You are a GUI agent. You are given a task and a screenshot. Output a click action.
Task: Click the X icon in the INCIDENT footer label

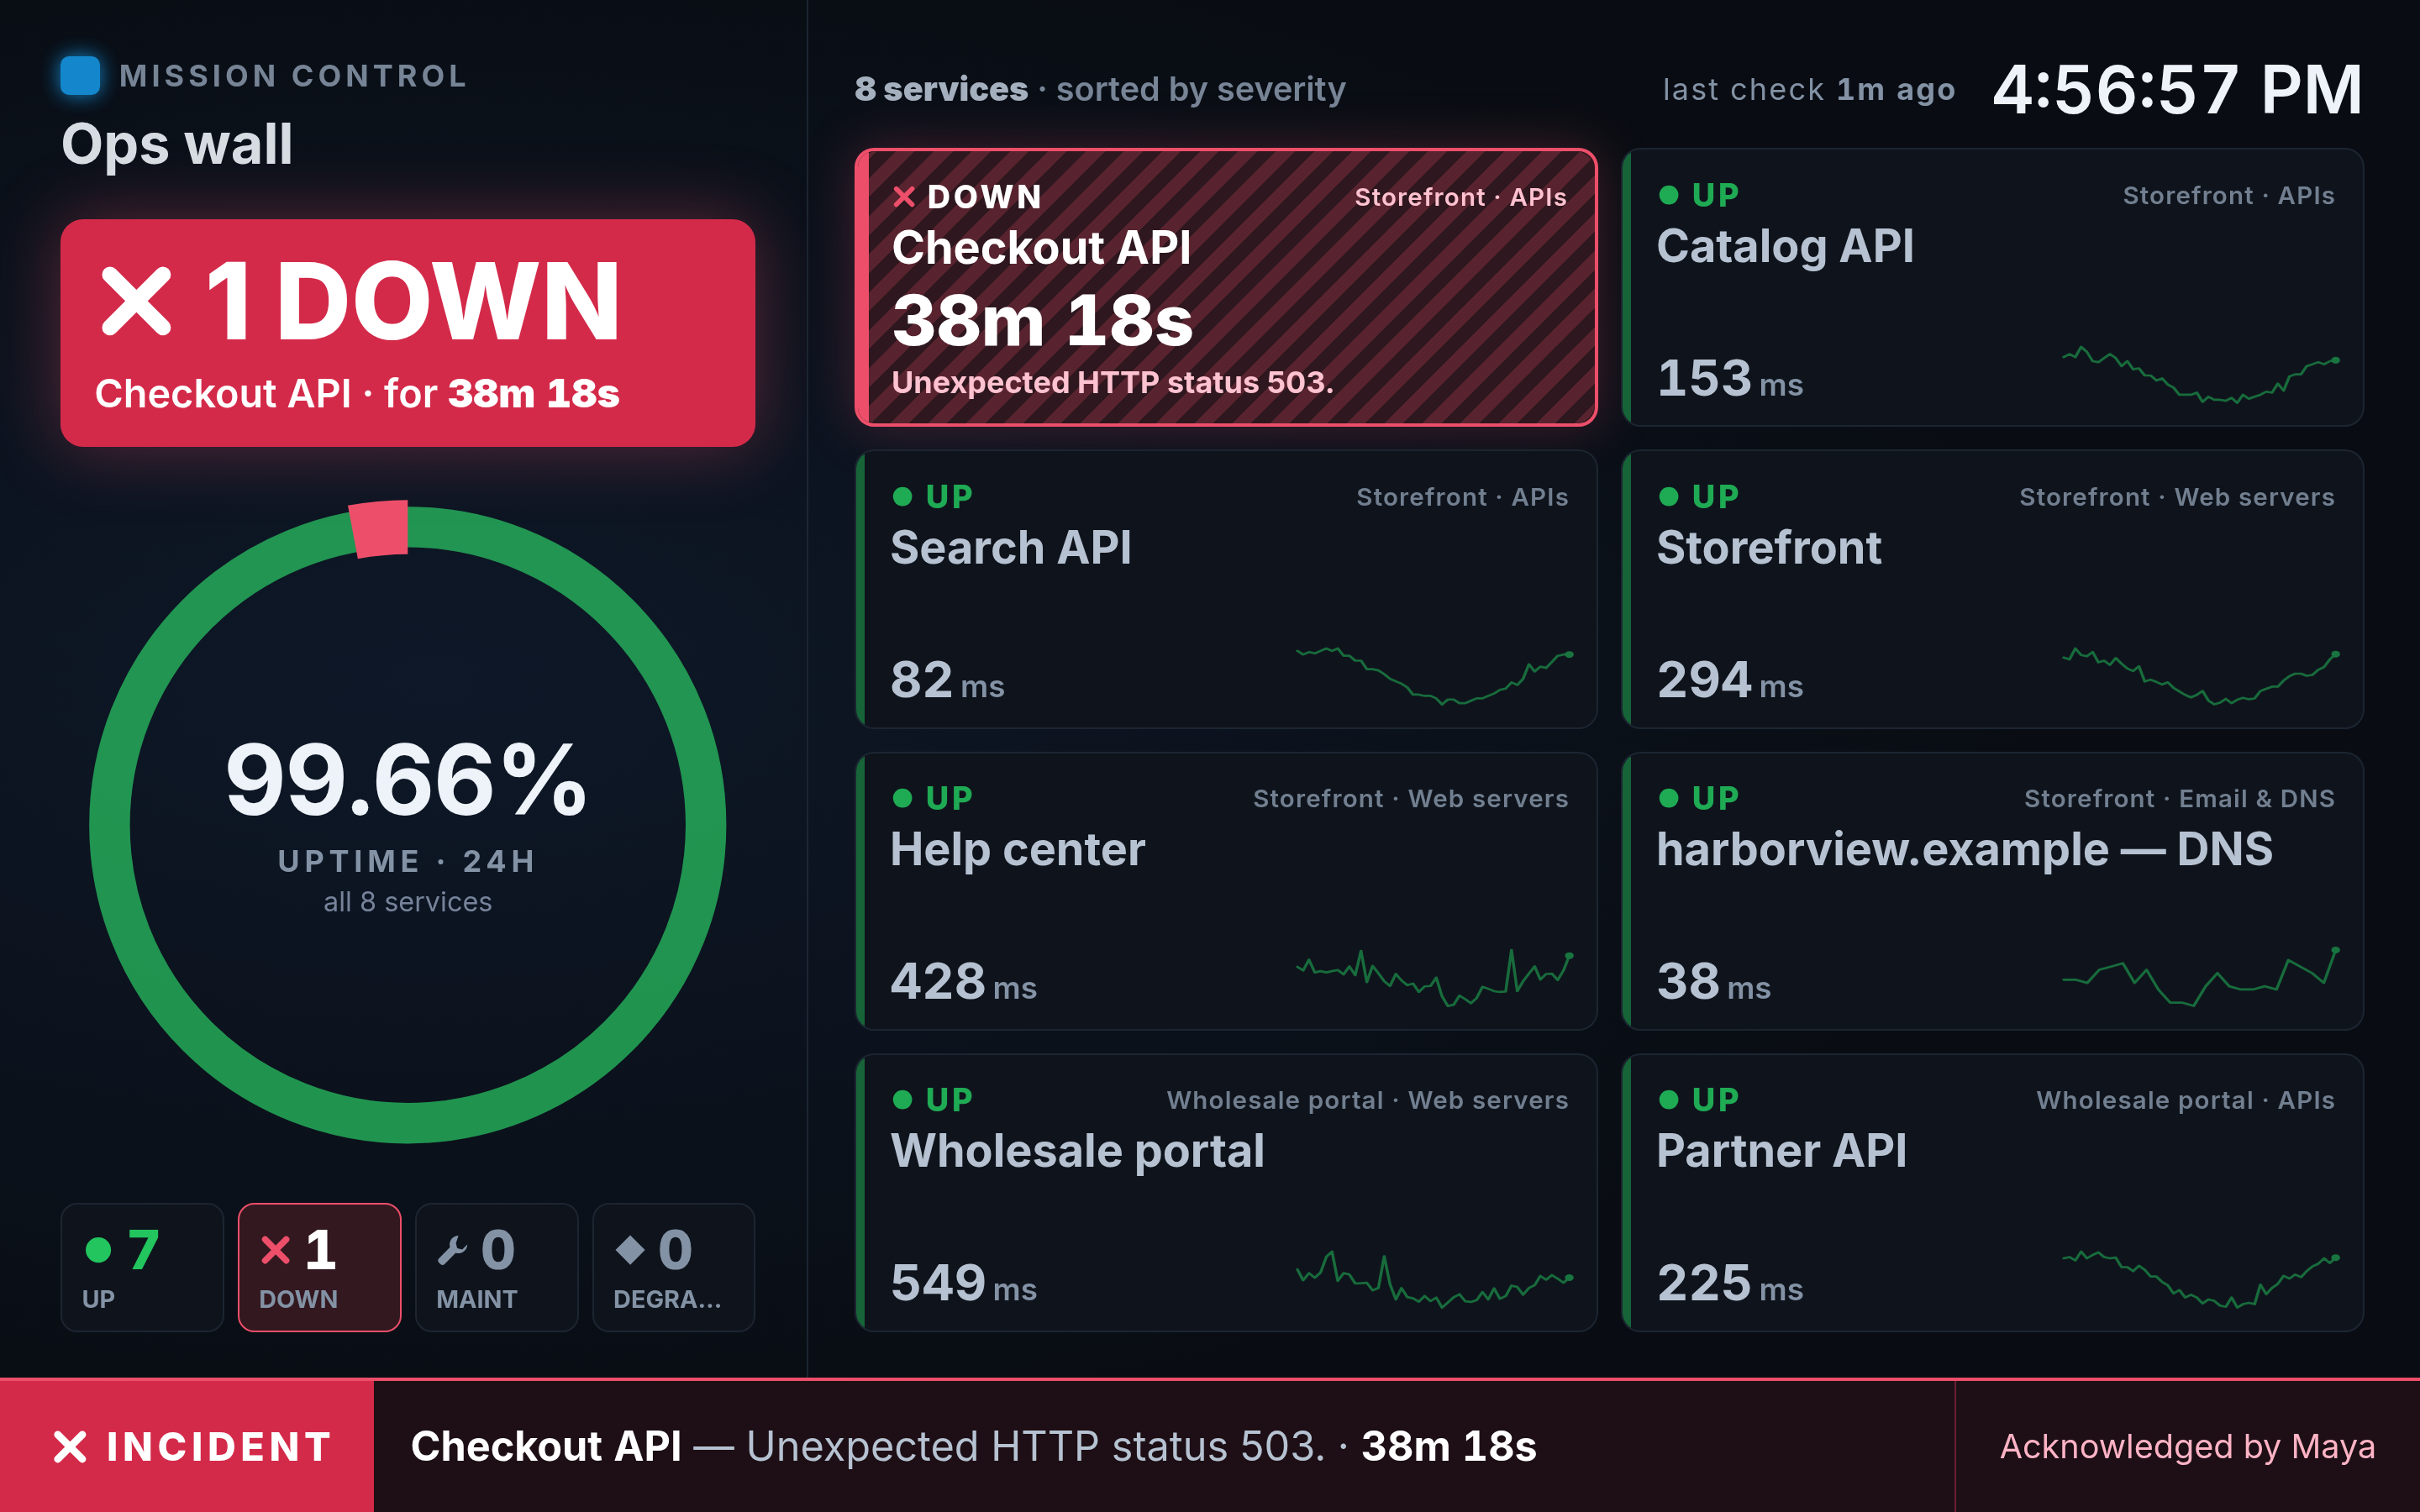(70, 1447)
